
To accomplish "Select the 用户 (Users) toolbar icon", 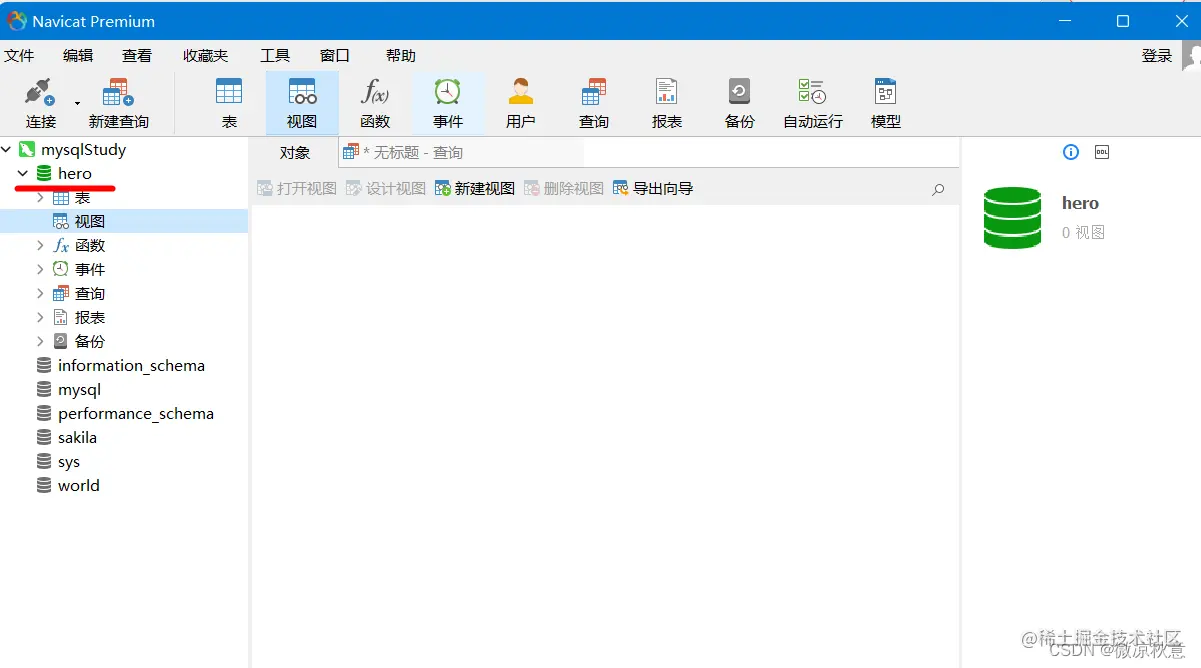I will (520, 100).
